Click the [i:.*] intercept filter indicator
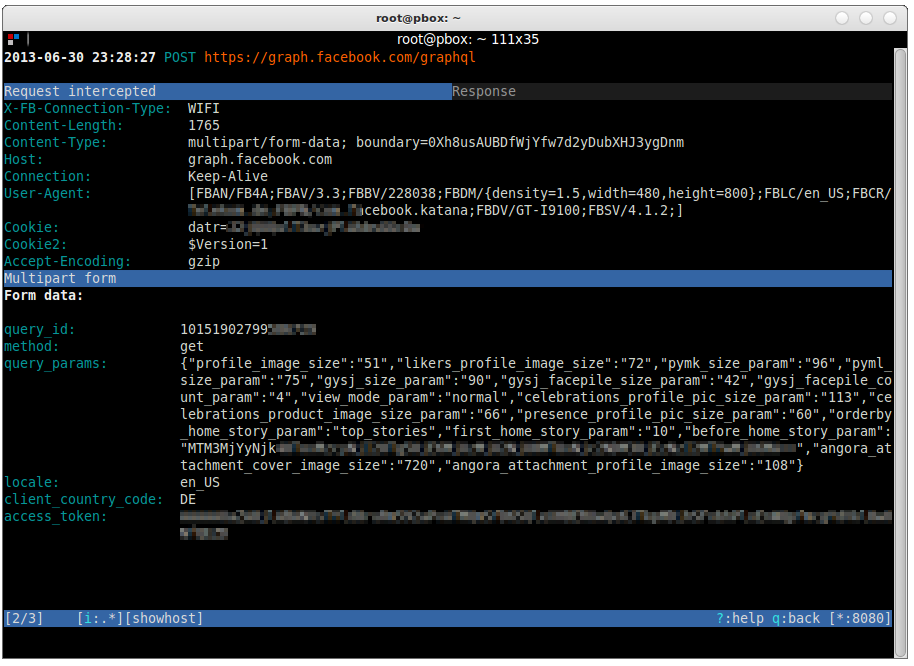Viewport: 914px width, 666px height. click(100, 618)
